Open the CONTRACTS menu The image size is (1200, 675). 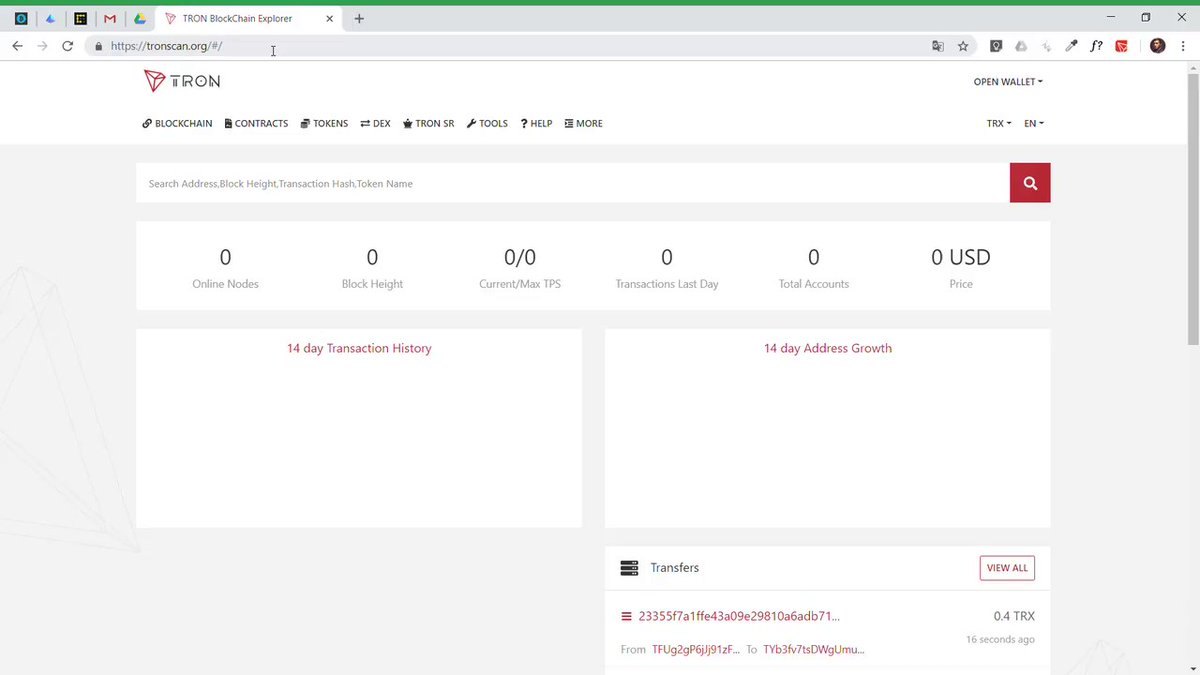[256, 124]
